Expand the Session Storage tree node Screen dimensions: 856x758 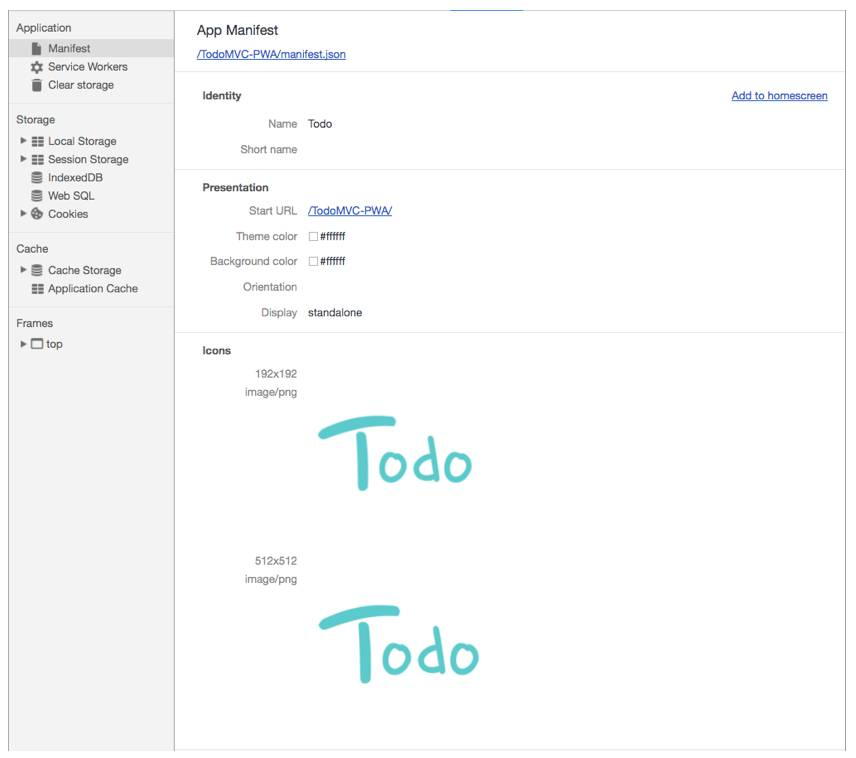(23, 159)
